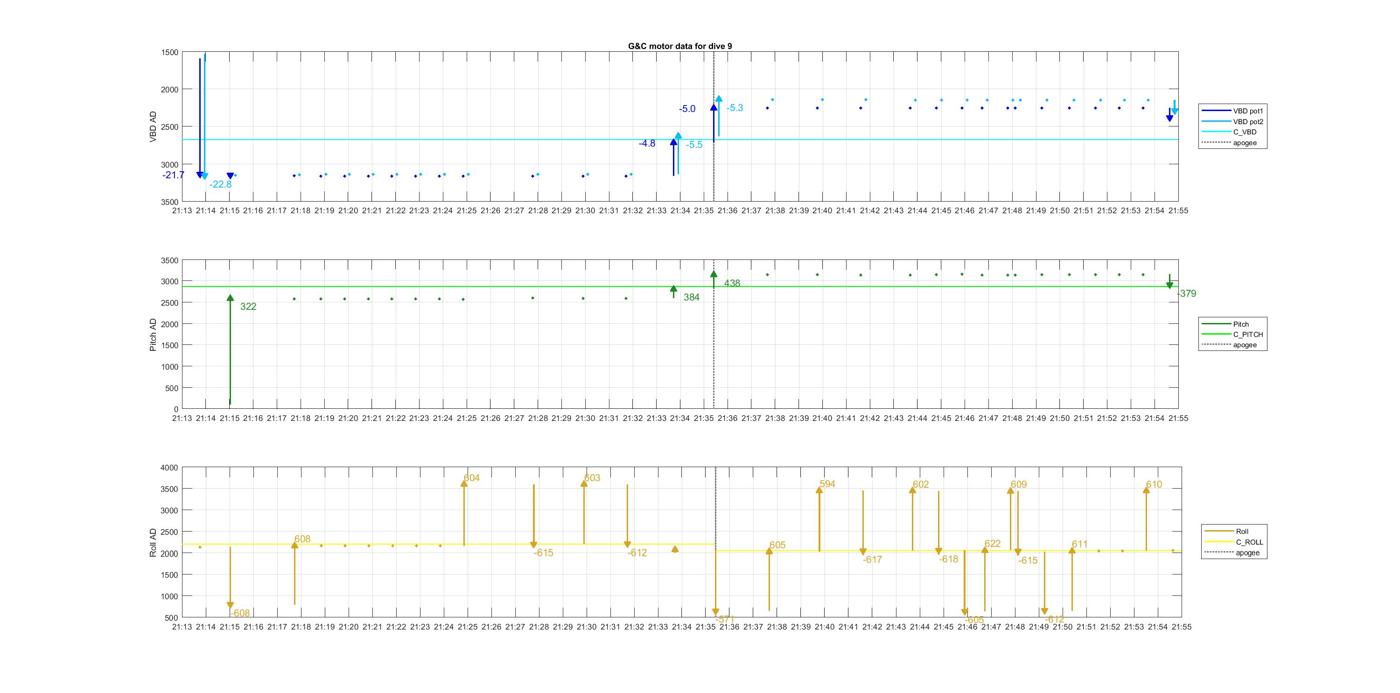Click '4000' tick on Roll y-axis

pyautogui.click(x=170, y=468)
